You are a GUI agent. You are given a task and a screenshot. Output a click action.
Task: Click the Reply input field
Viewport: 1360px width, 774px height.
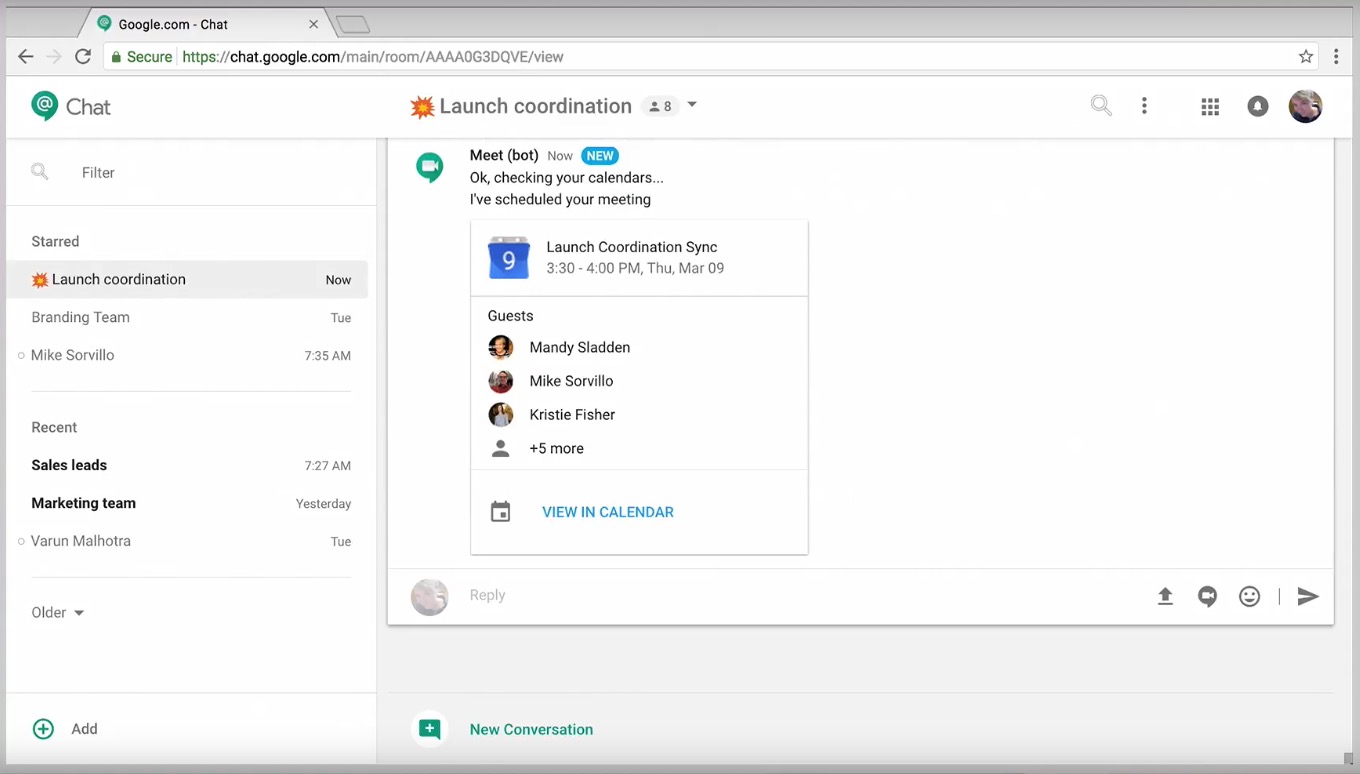tap(800, 595)
